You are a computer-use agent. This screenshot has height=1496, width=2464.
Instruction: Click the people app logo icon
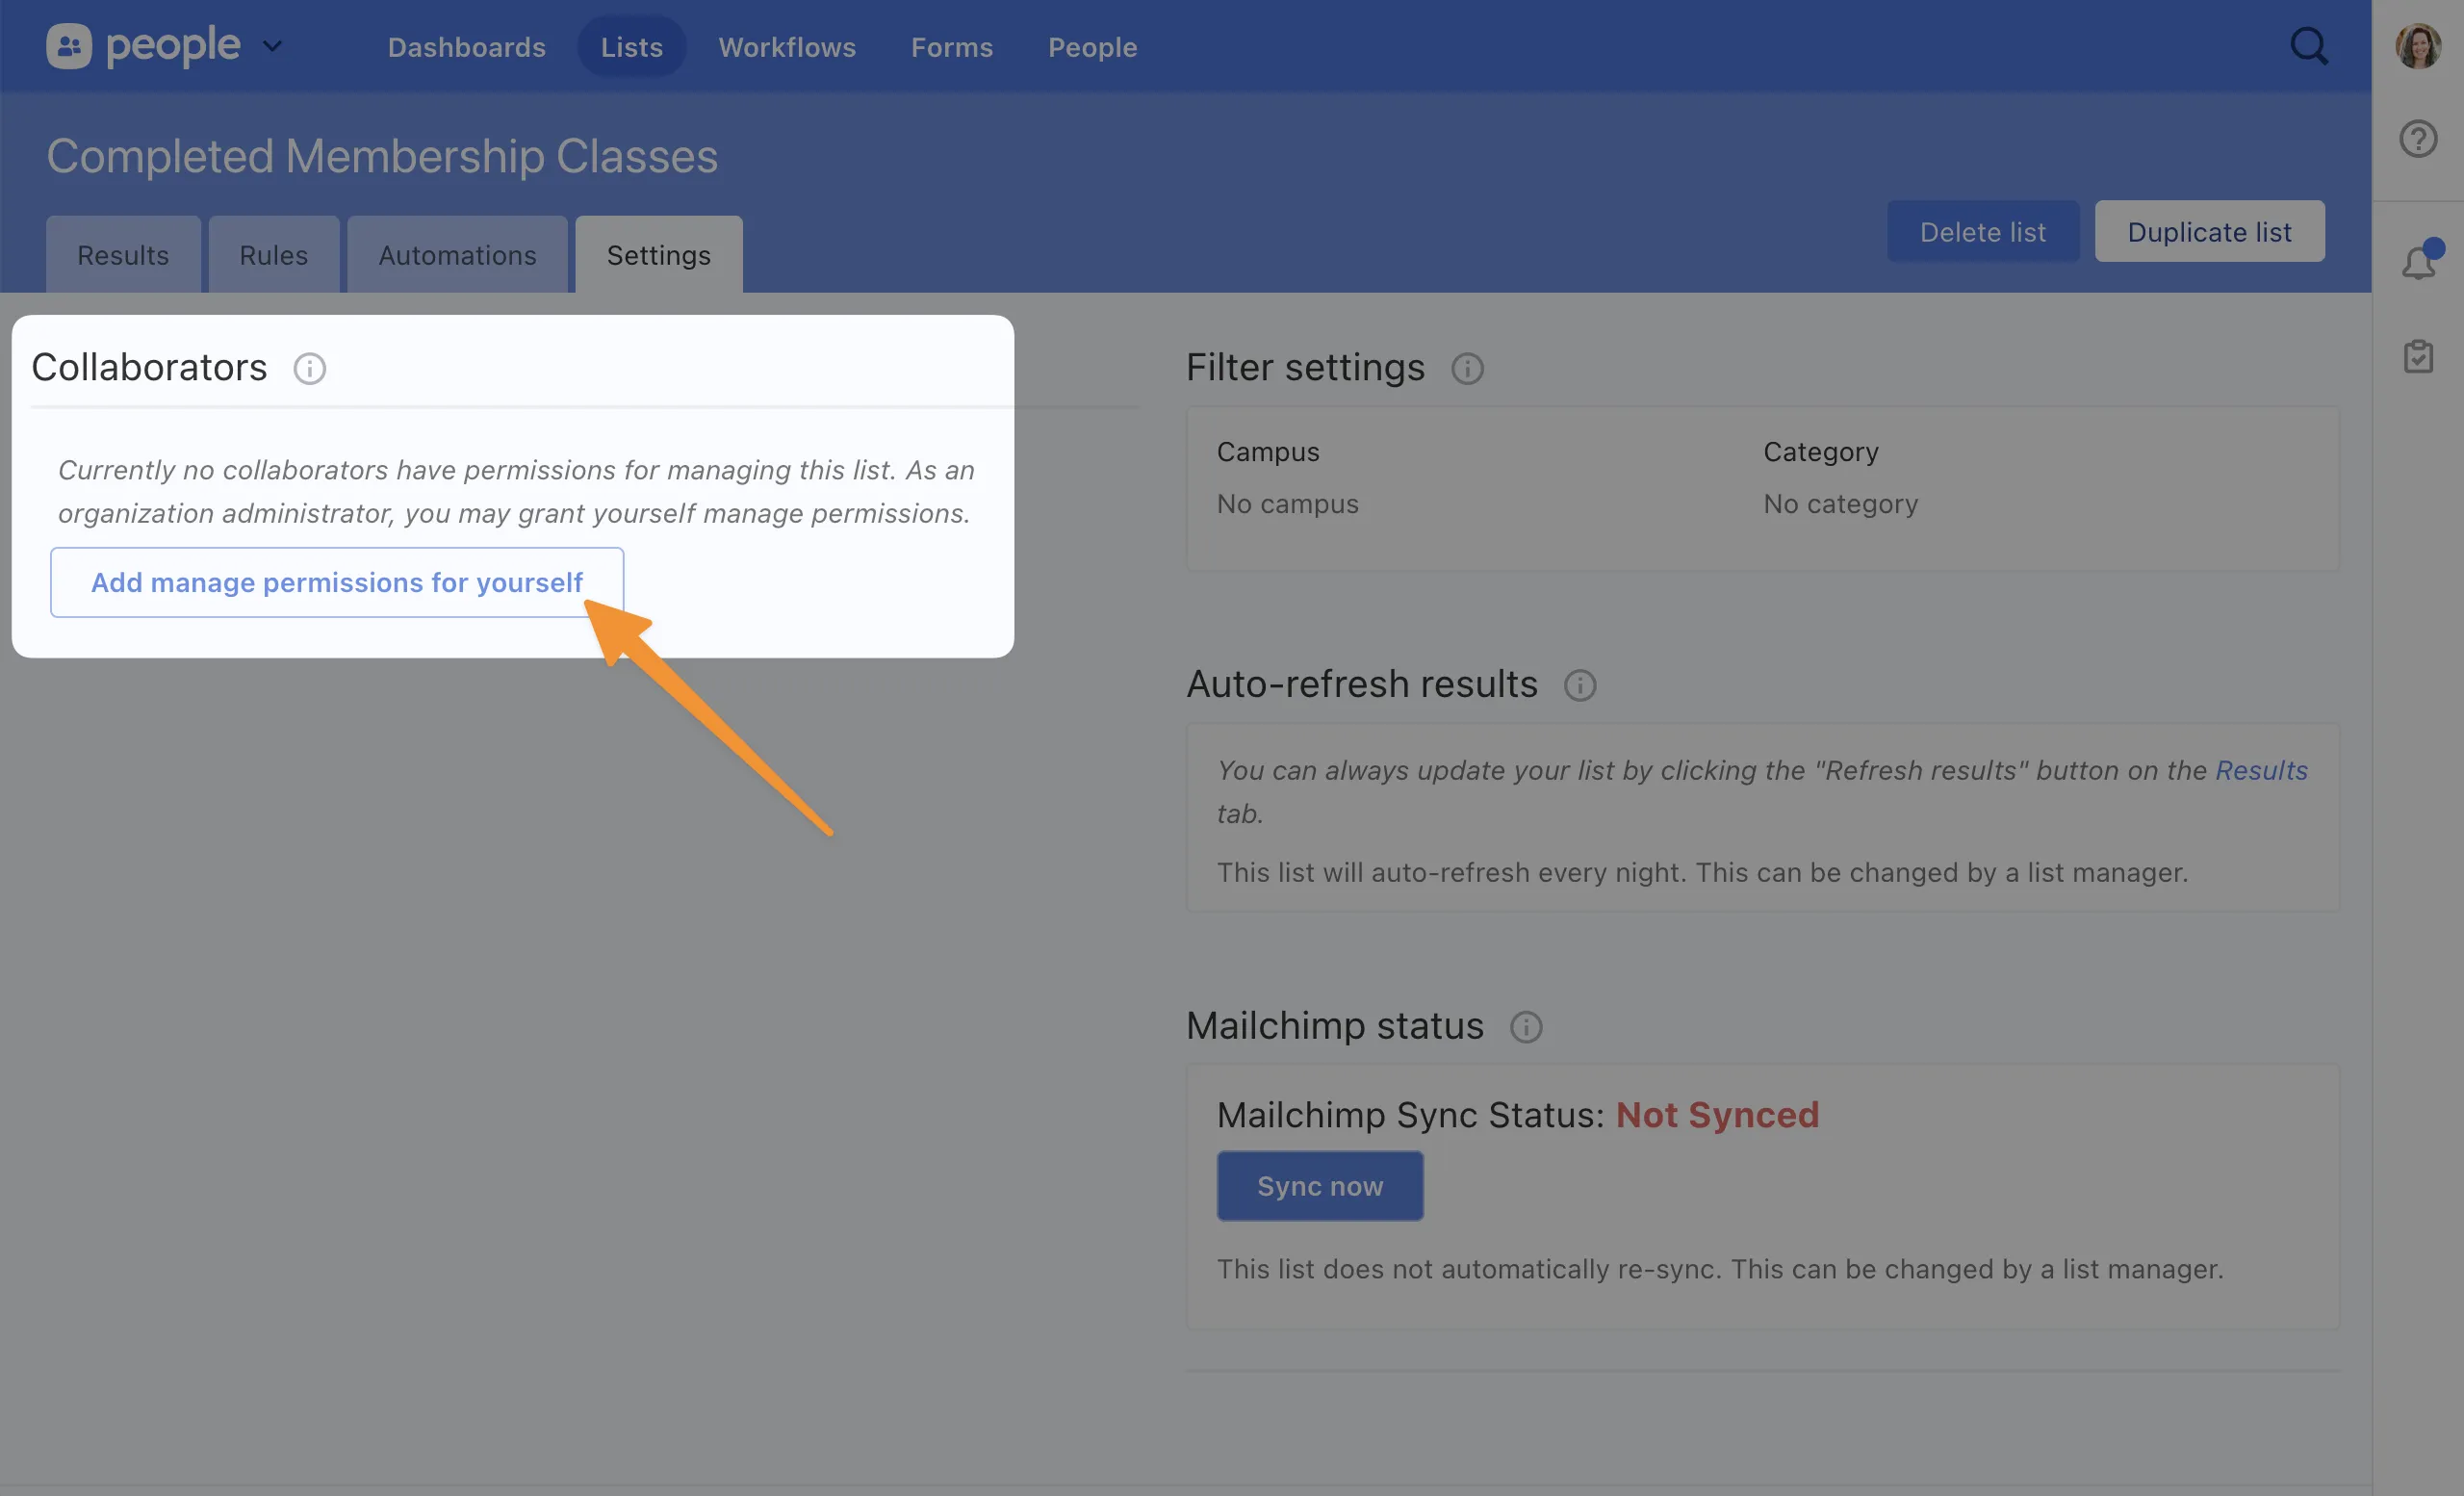pyautogui.click(x=68, y=46)
